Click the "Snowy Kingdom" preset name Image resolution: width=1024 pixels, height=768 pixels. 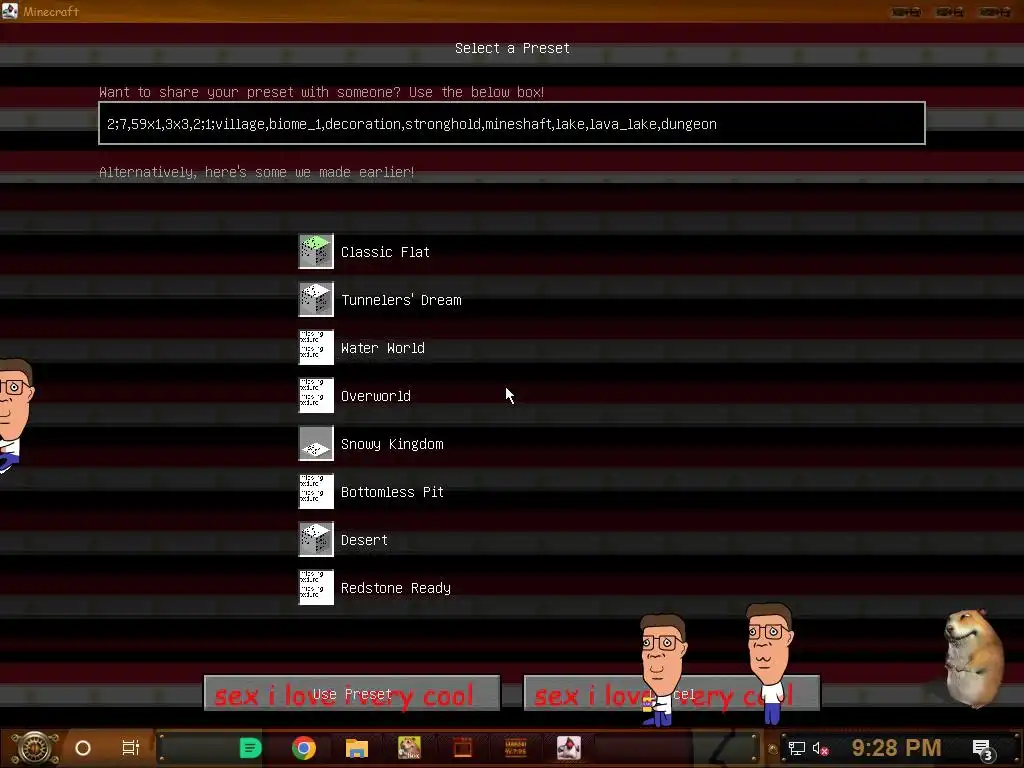point(392,444)
